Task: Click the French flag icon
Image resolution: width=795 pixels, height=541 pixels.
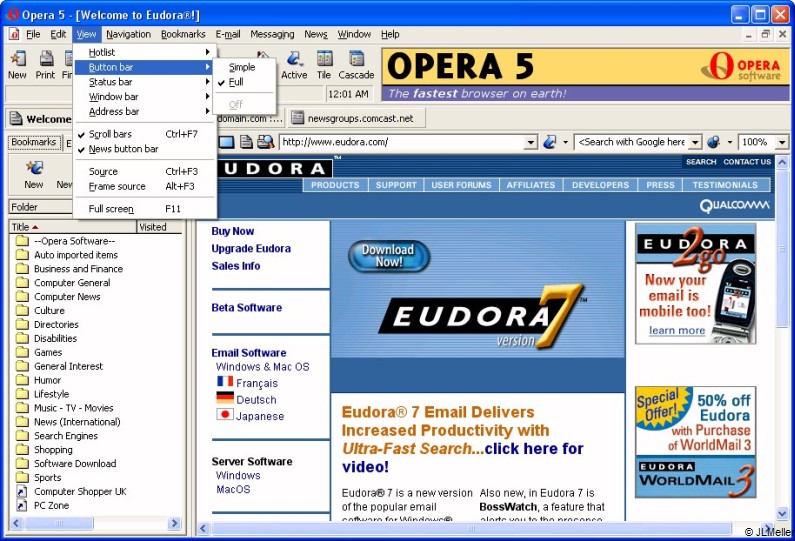Action: pyautogui.click(x=225, y=381)
